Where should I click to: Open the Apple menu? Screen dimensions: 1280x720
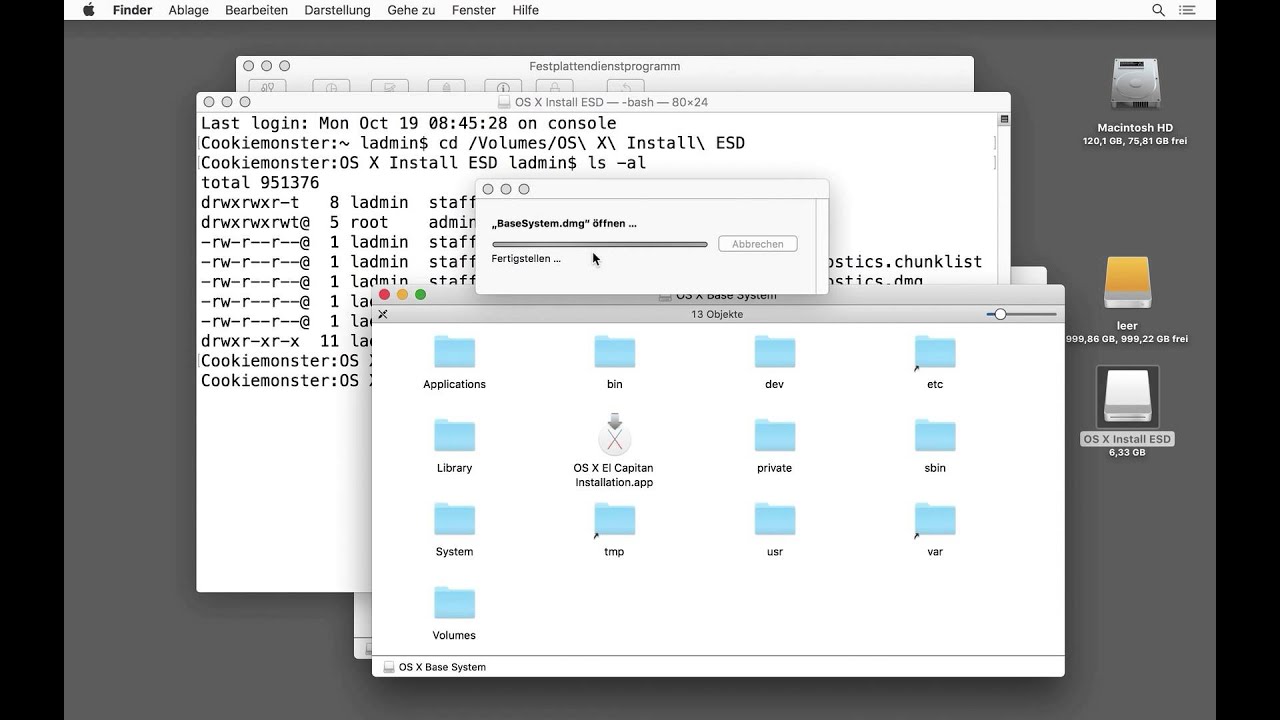point(88,10)
